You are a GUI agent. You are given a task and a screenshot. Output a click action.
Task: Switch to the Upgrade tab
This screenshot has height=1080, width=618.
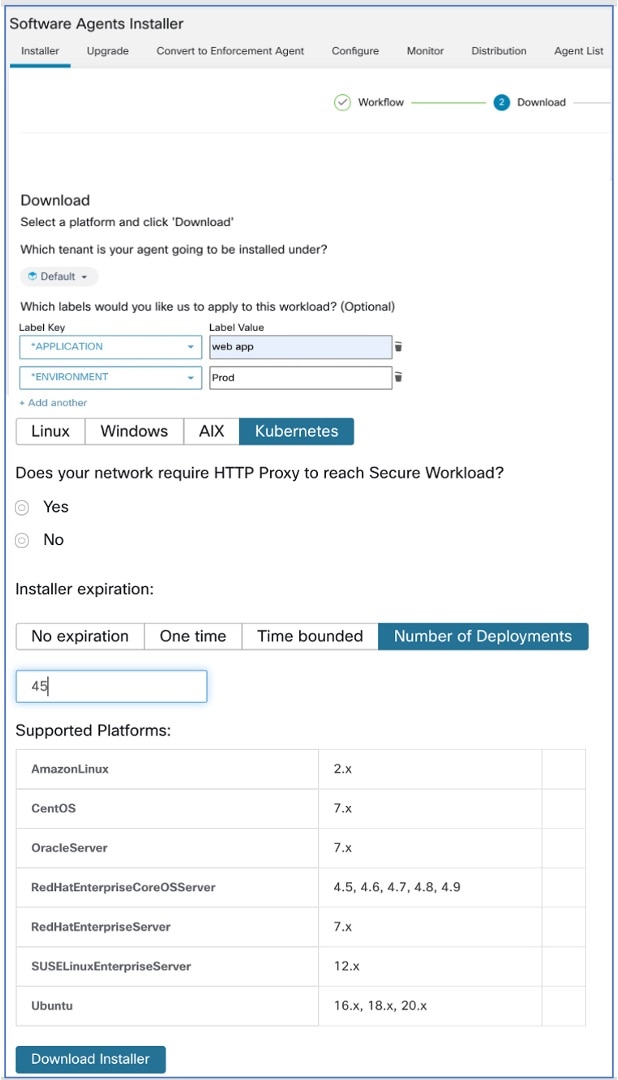click(107, 51)
